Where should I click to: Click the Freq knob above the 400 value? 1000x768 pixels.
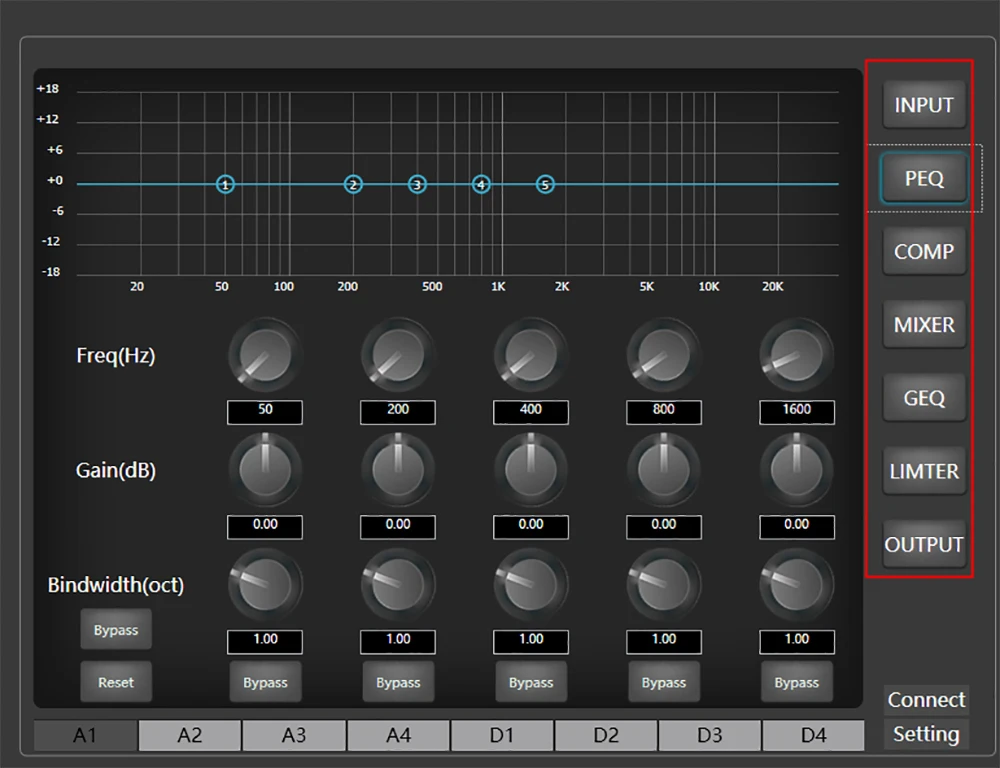click(531, 355)
